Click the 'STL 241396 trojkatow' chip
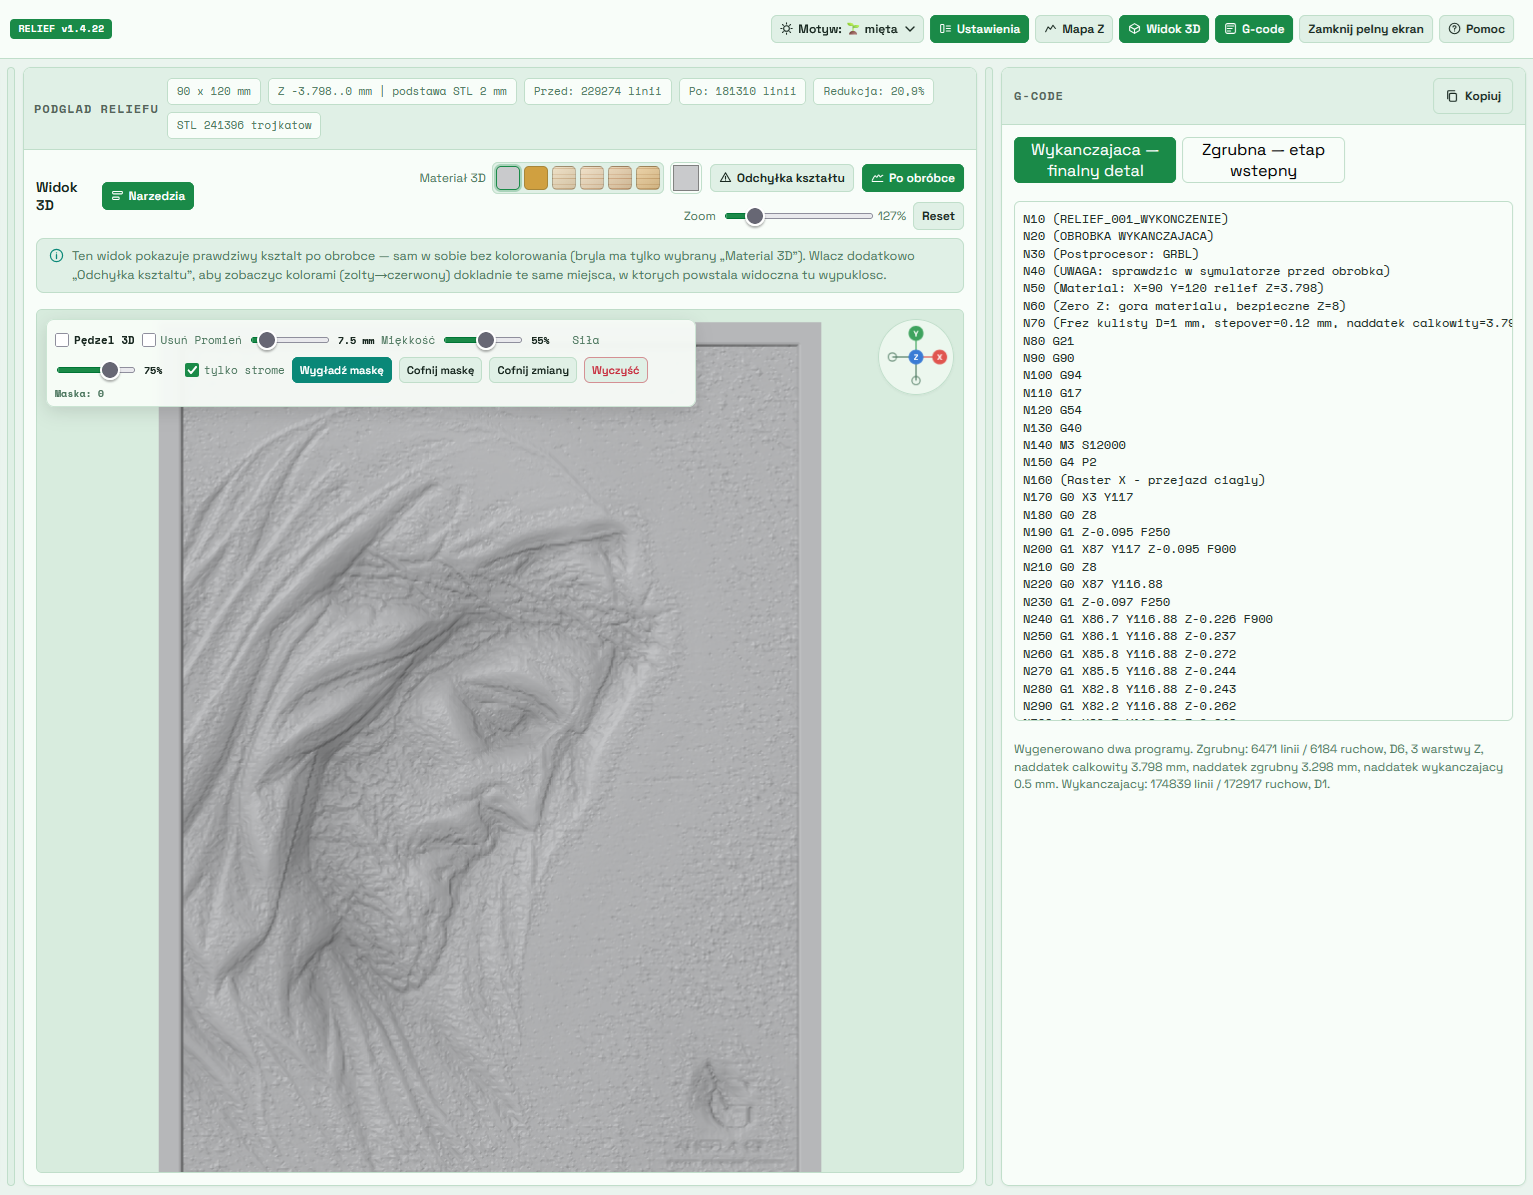The height and width of the screenshot is (1195, 1533). click(x=244, y=125)
